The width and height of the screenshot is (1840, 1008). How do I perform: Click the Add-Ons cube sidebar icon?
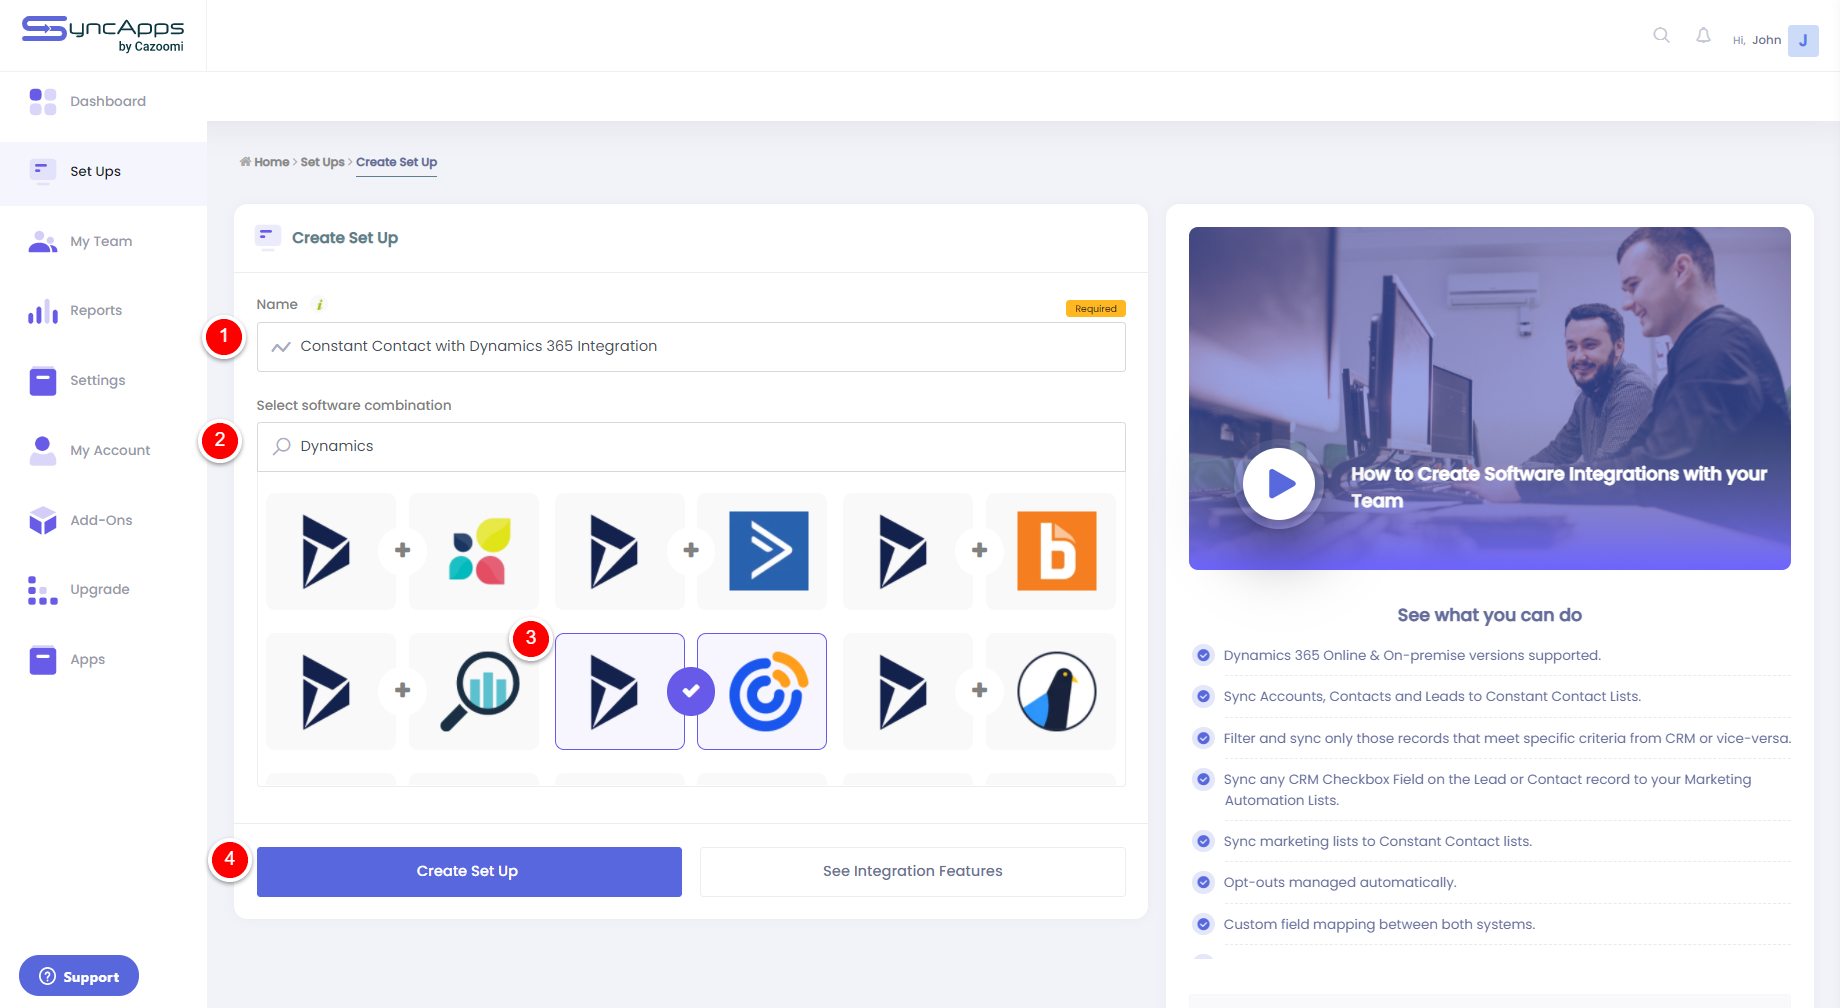42,520
